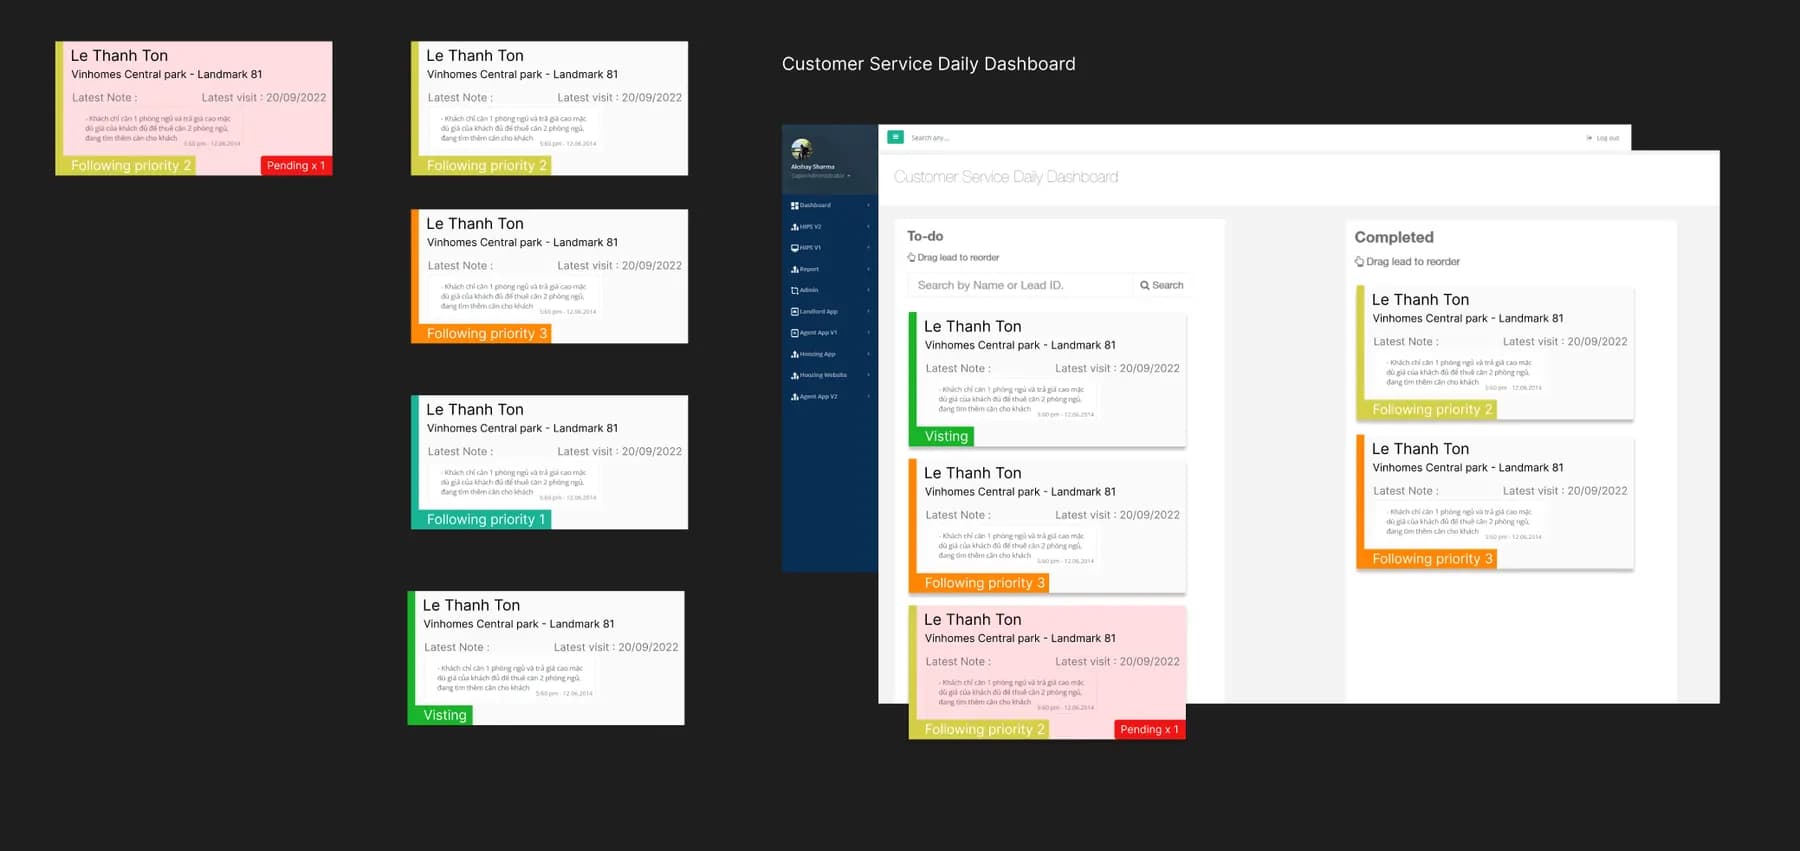Expand the HIPS V1 chevron

click(x=868, y=248)
